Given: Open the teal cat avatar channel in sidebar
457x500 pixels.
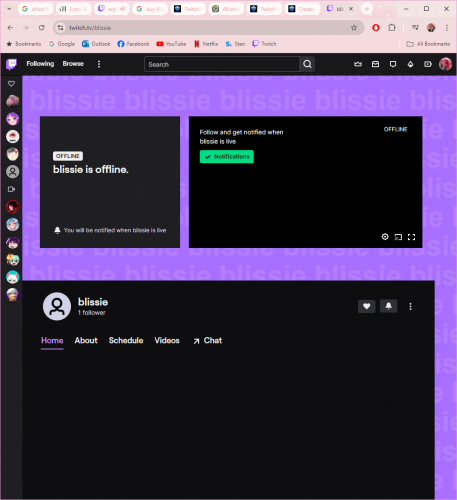Looking at the screenshot, I should click(x=13, y=277).
